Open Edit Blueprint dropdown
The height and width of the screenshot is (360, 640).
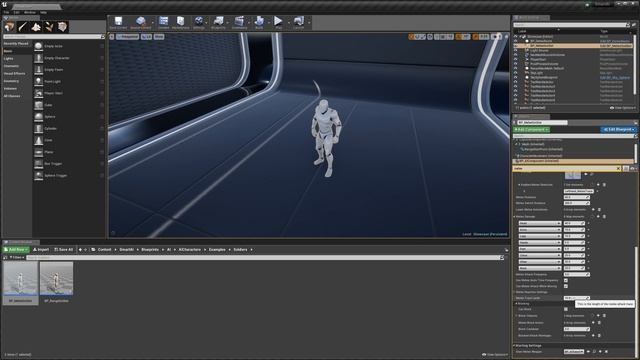coord(618,129)
